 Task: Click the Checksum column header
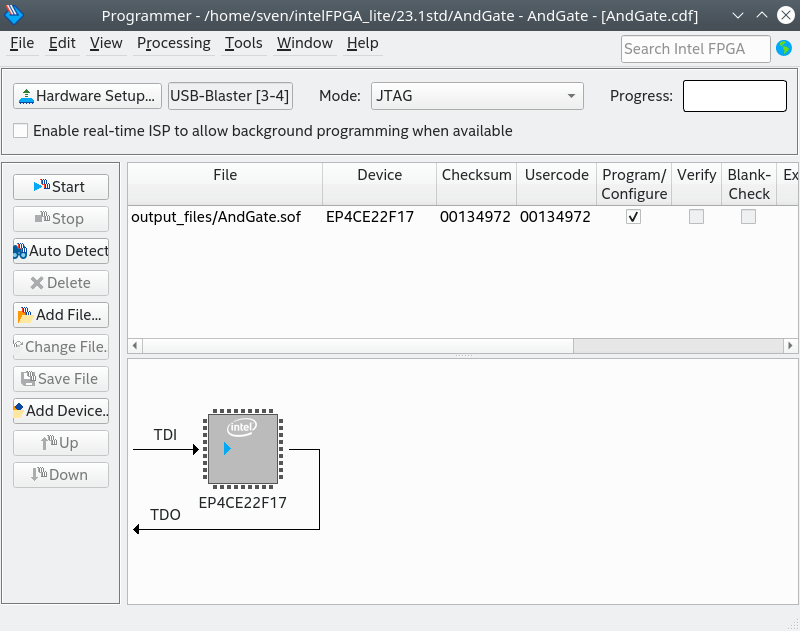point(477,184)
